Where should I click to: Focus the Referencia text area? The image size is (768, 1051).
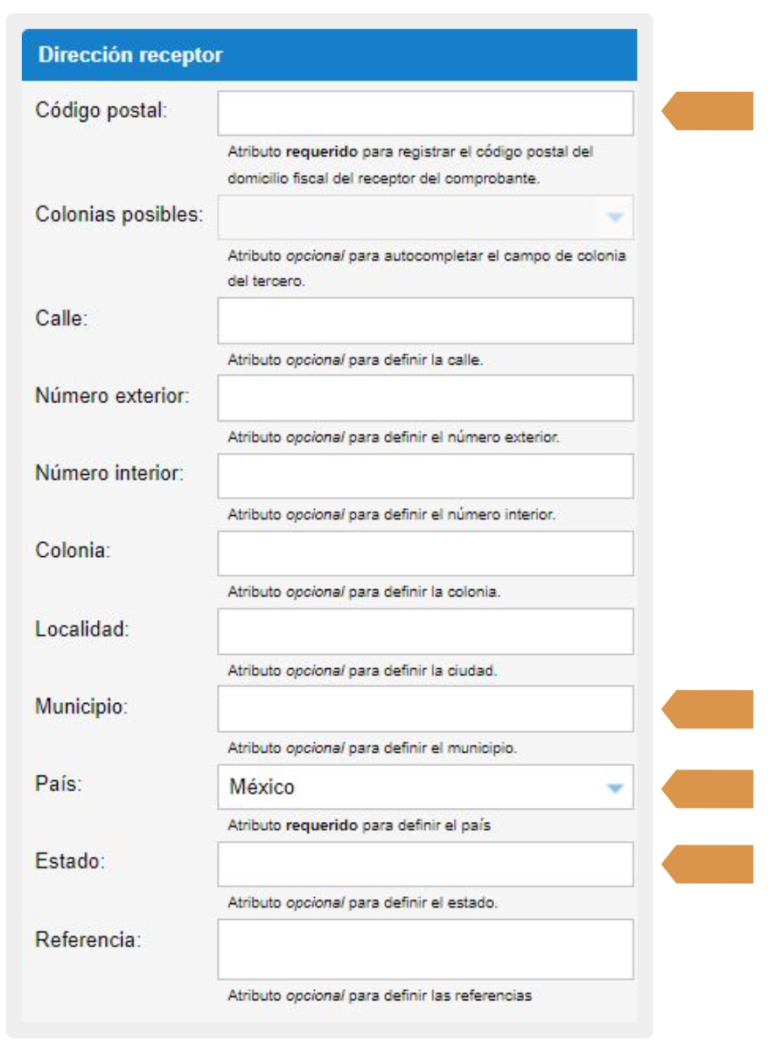(x=425, y=949)
